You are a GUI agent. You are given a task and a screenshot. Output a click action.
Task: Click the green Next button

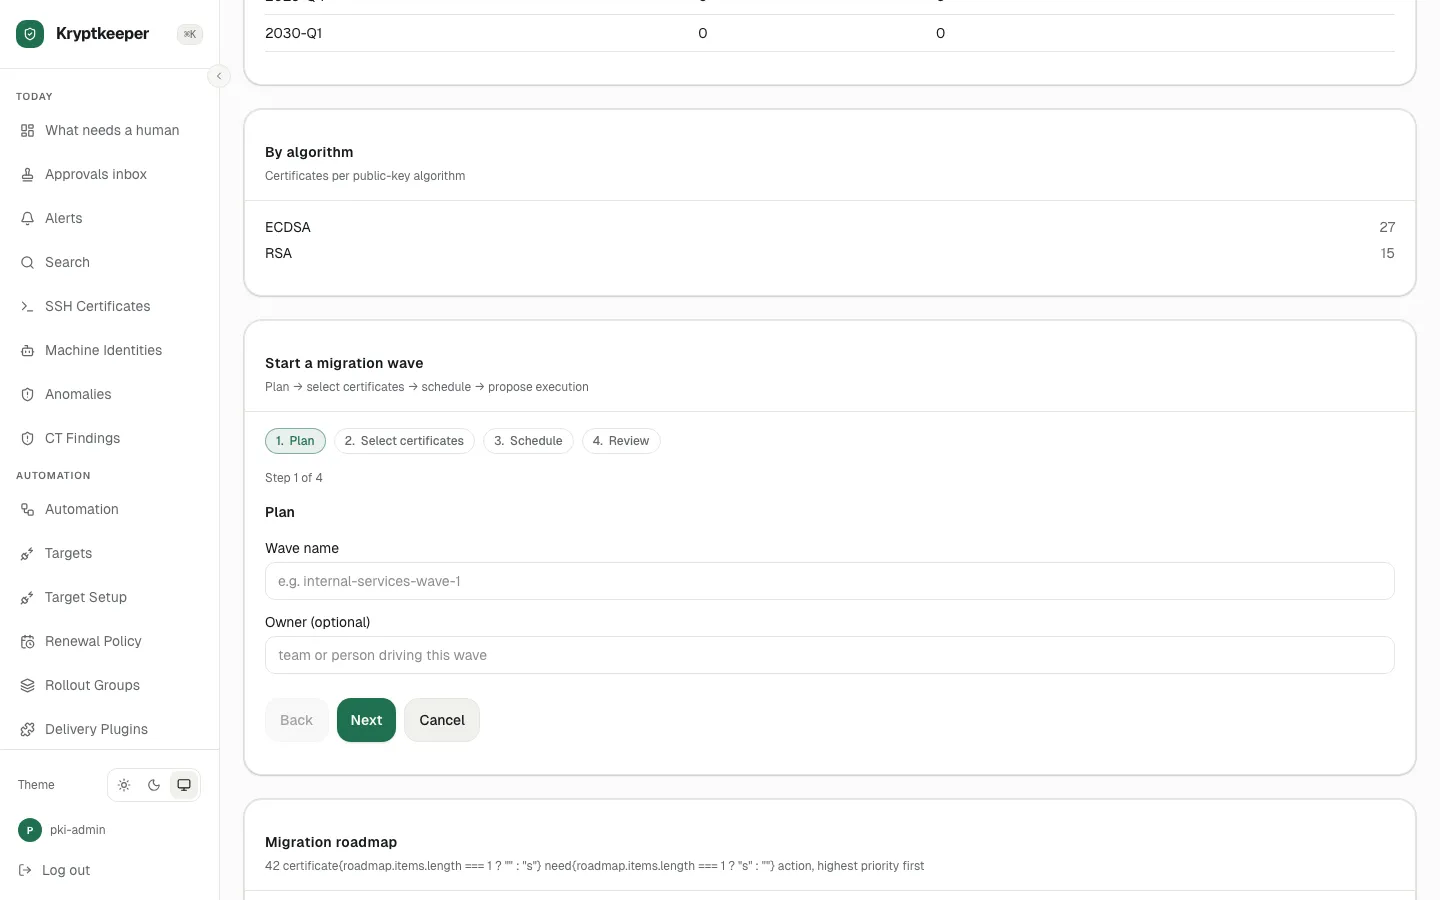[366, 720]
